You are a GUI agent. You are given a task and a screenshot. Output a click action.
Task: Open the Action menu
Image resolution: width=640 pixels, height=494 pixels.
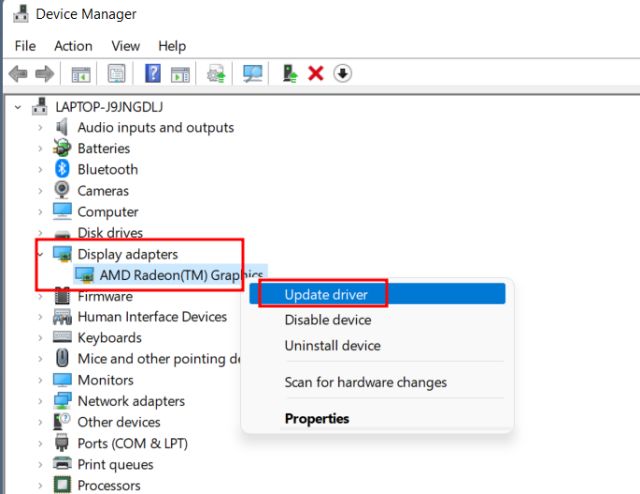tap(73, 46)
